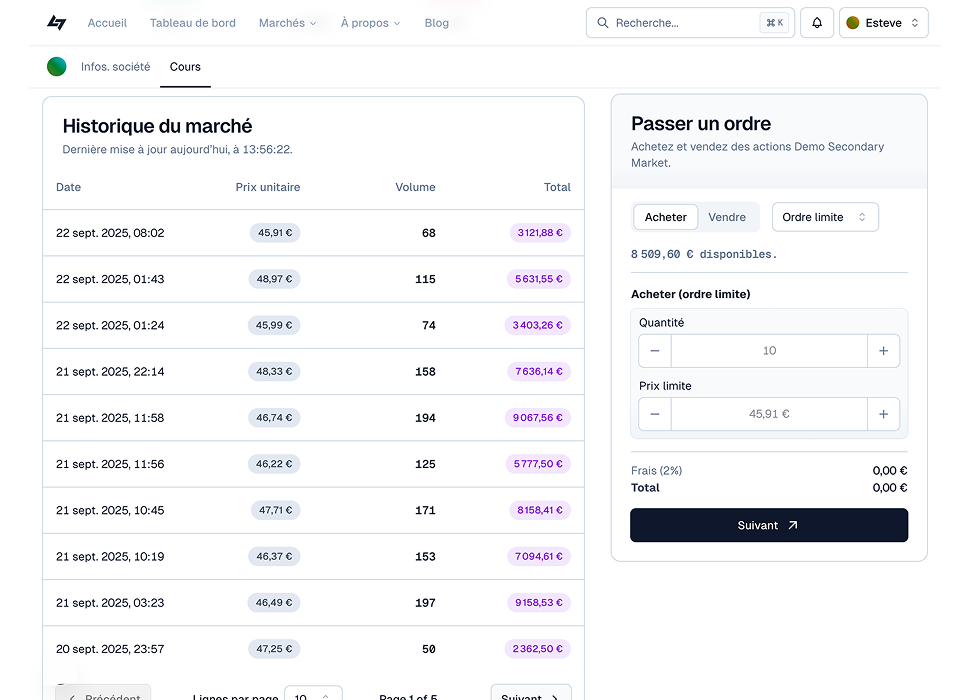970x700 pixels.
Task: Click the ⌘K shortcut badge
Action: 775,23
